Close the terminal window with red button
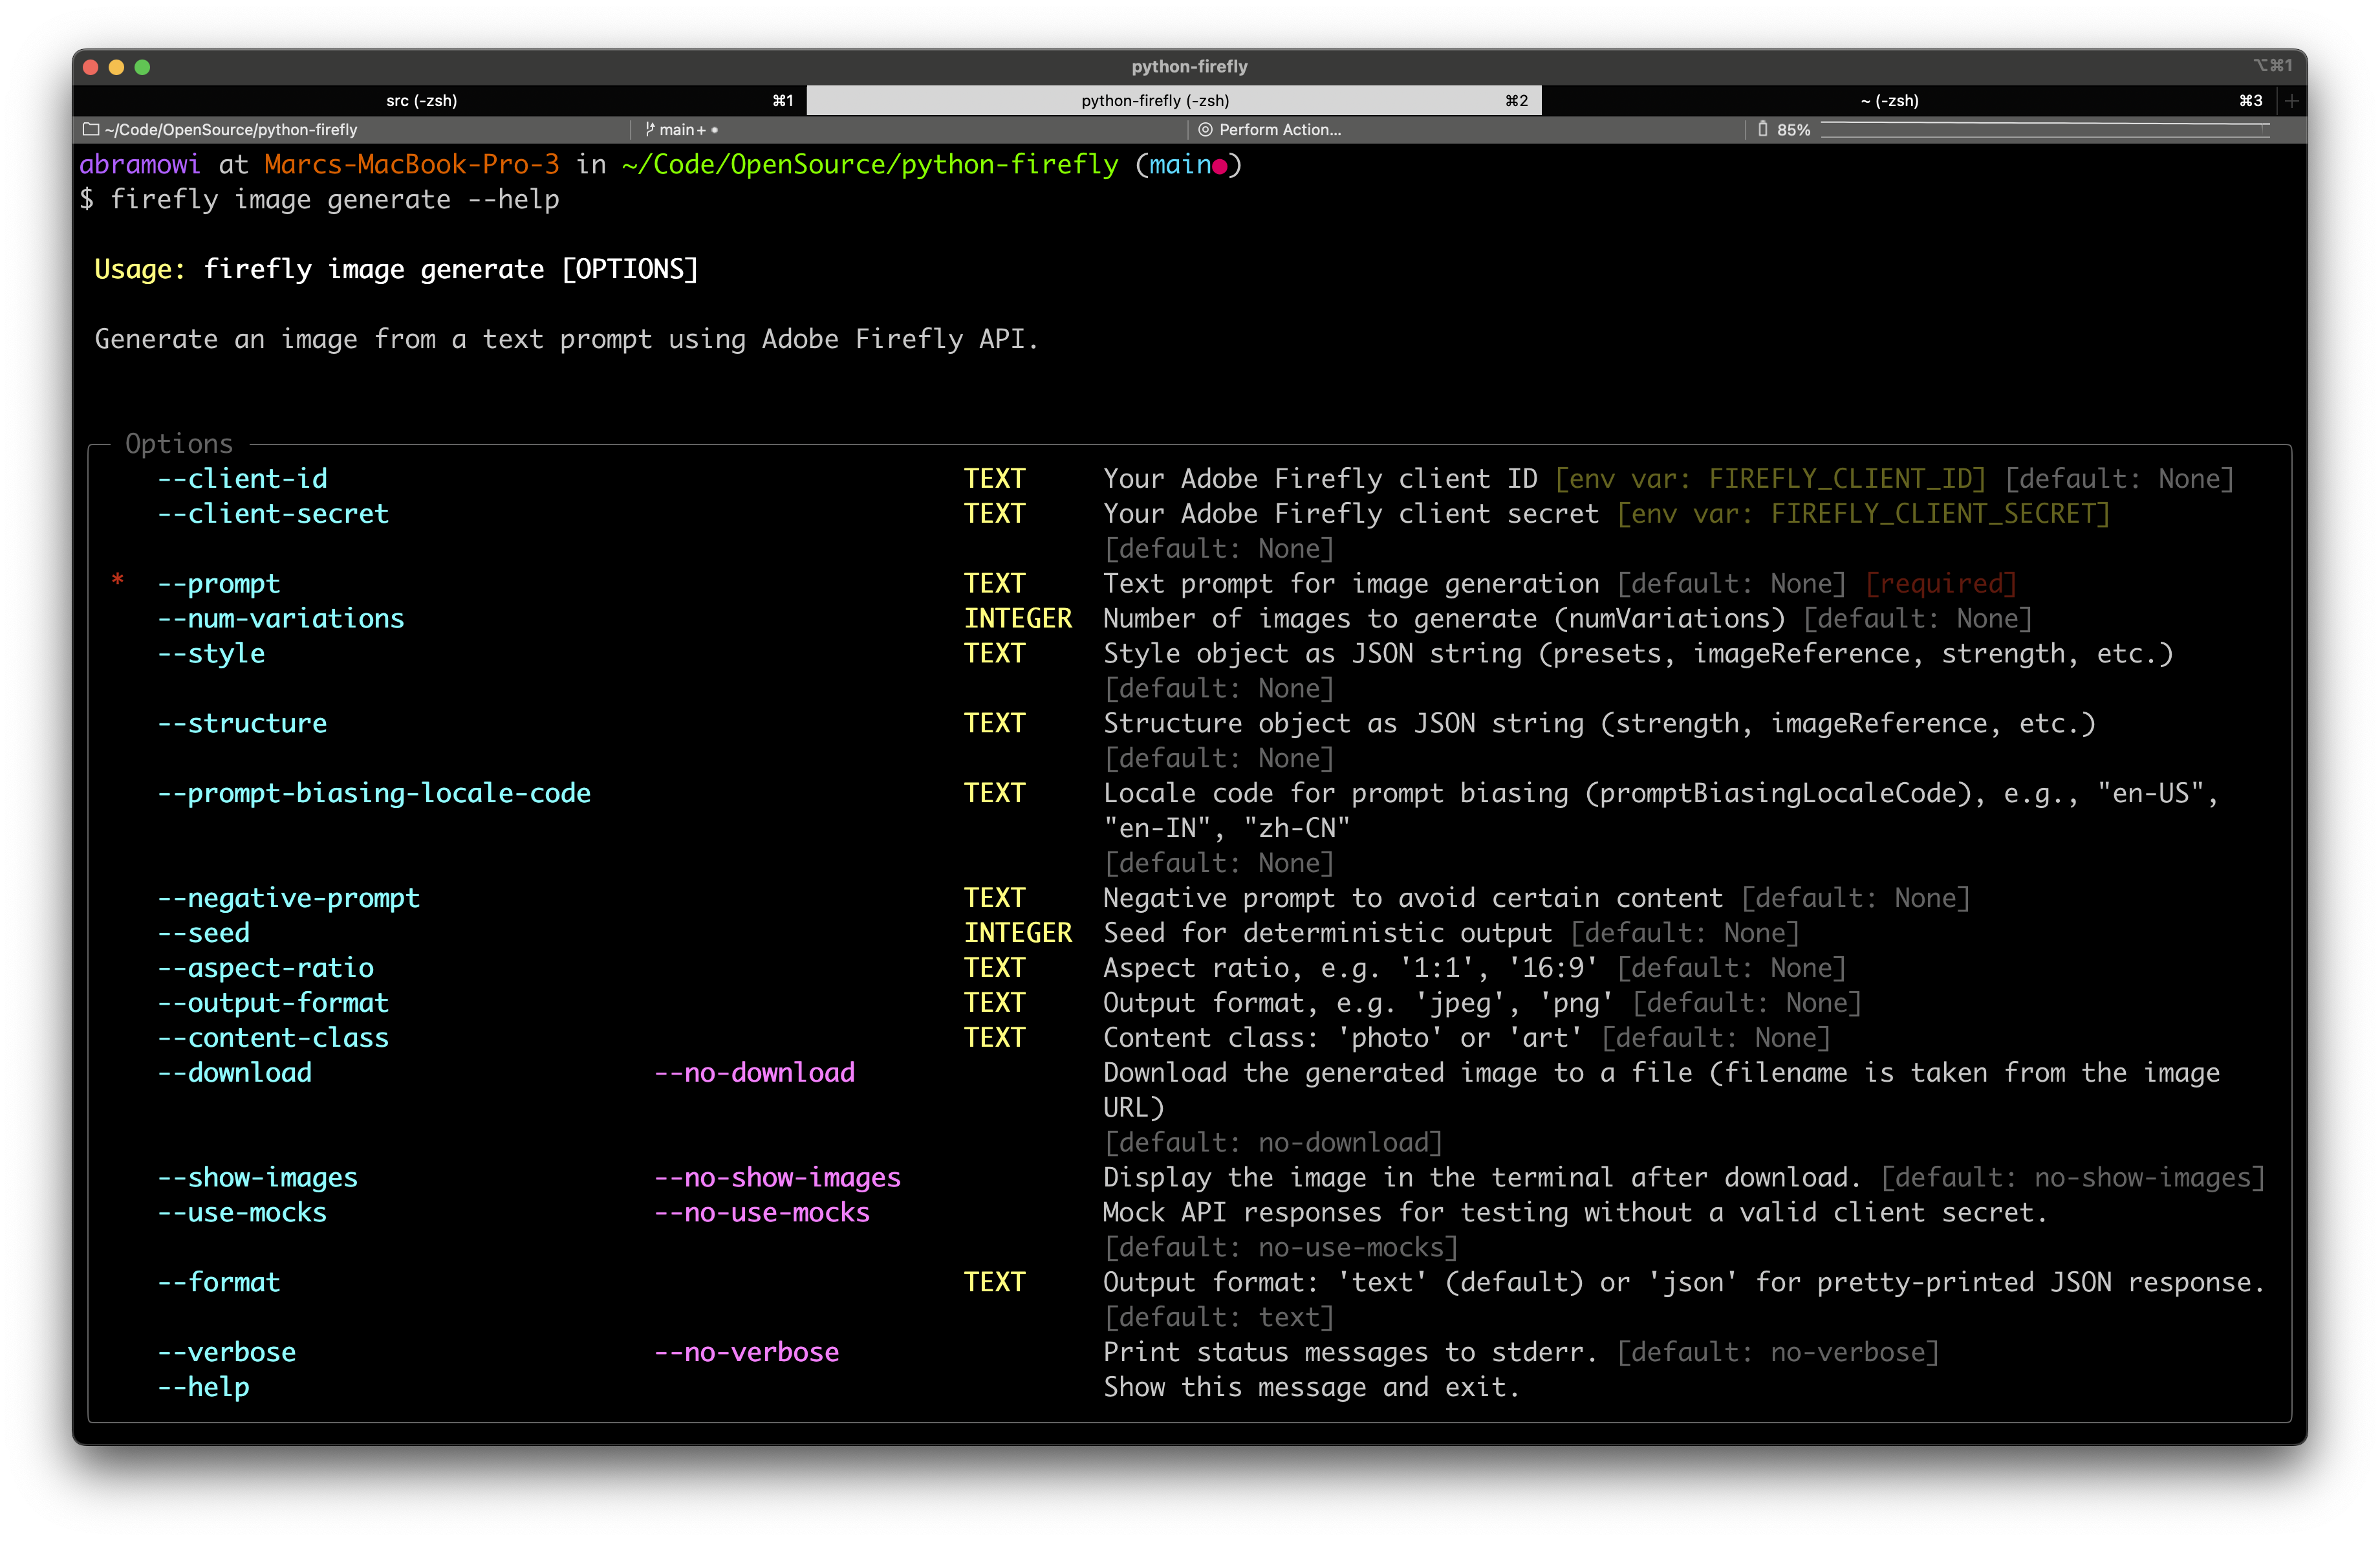The width and height of the screenshot is (2380, 1541). pyautogui.click(x=91, y=67)
